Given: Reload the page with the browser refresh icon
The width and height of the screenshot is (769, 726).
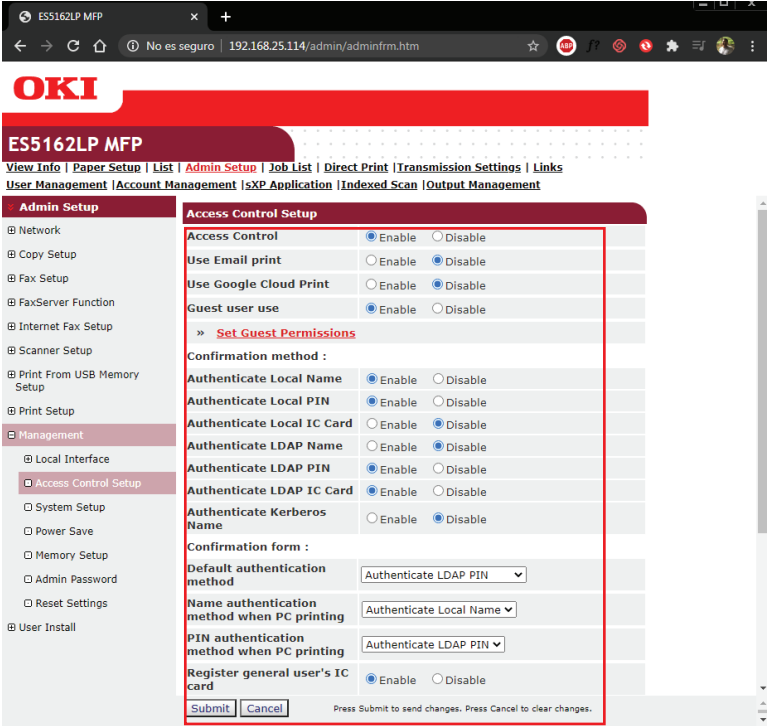Looking at the screenshot, I should click(73, 46).
